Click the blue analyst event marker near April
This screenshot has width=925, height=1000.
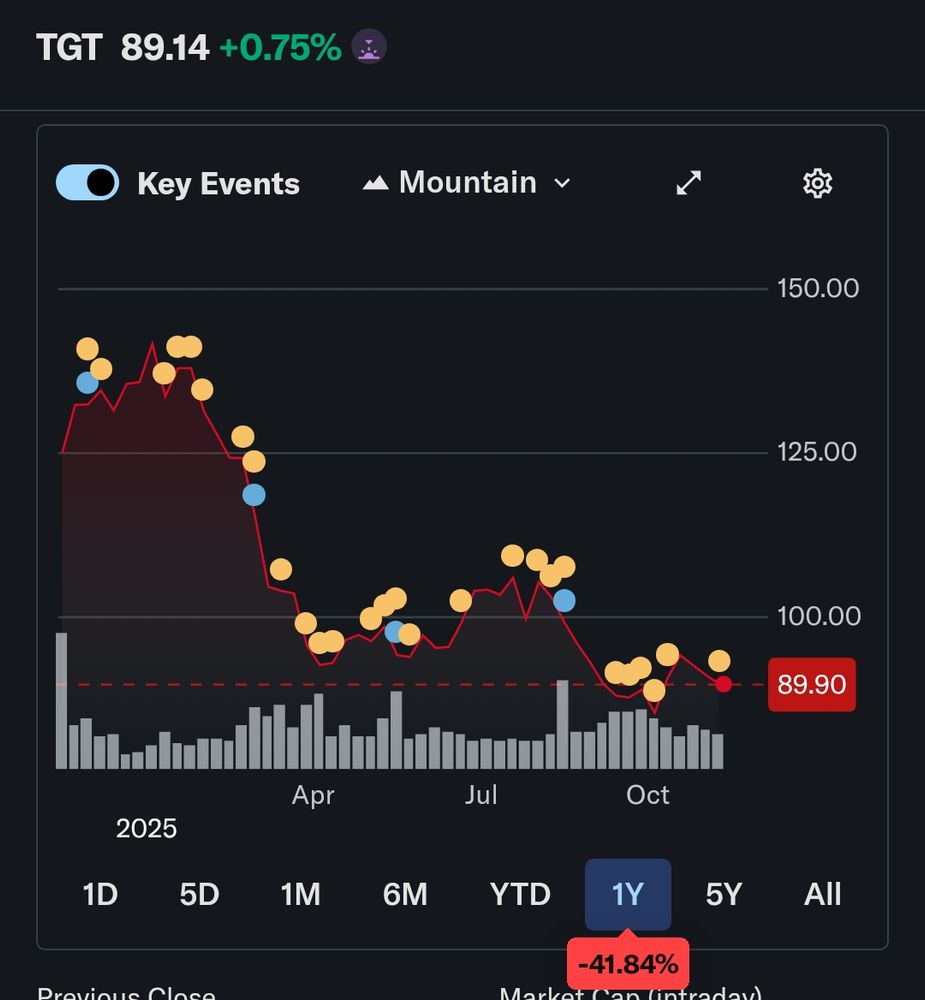[256, 493]
